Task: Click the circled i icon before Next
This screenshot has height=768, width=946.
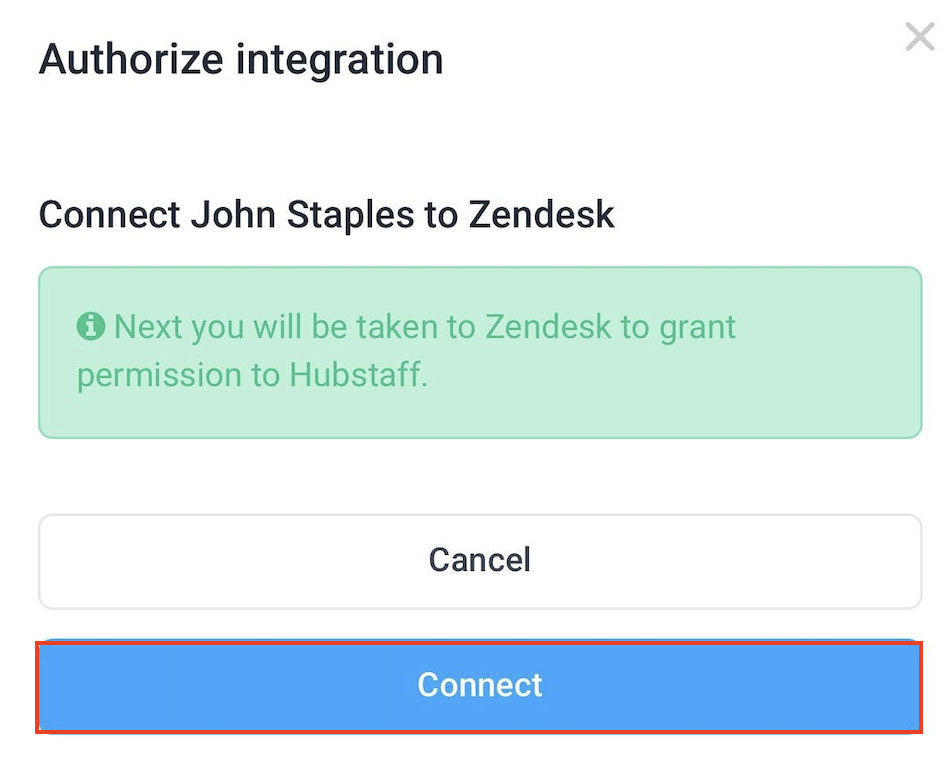Action: [x=91, y=326]
